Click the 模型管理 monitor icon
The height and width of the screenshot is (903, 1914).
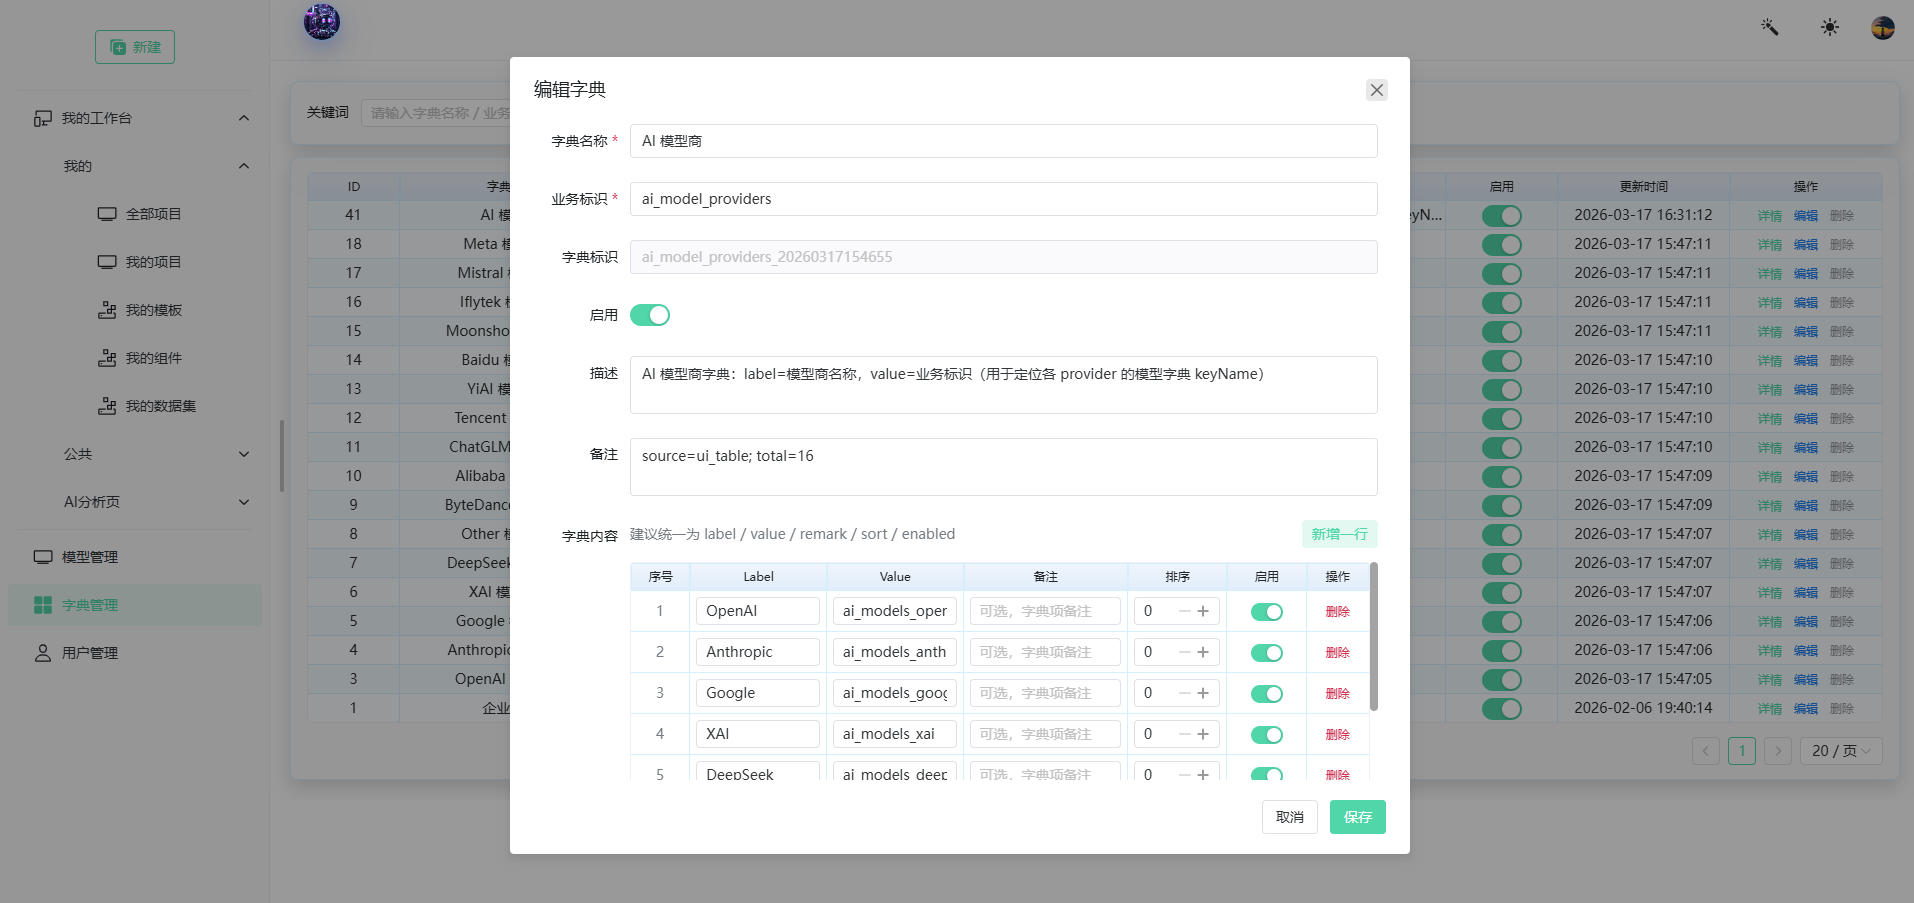coord(43,557)
